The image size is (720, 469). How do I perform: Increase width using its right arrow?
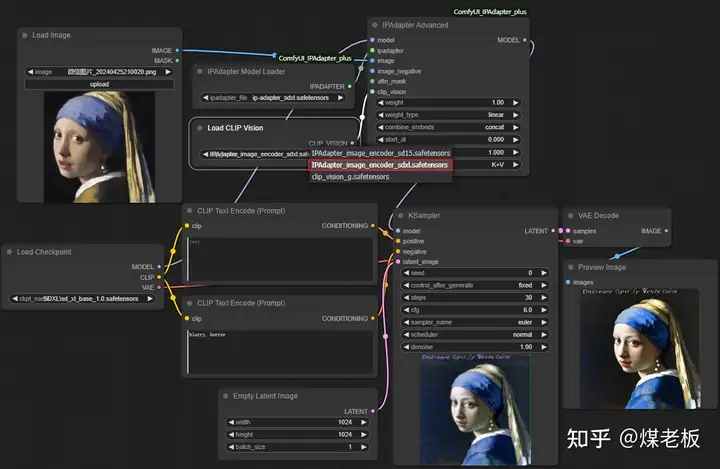tap(364, 422)
